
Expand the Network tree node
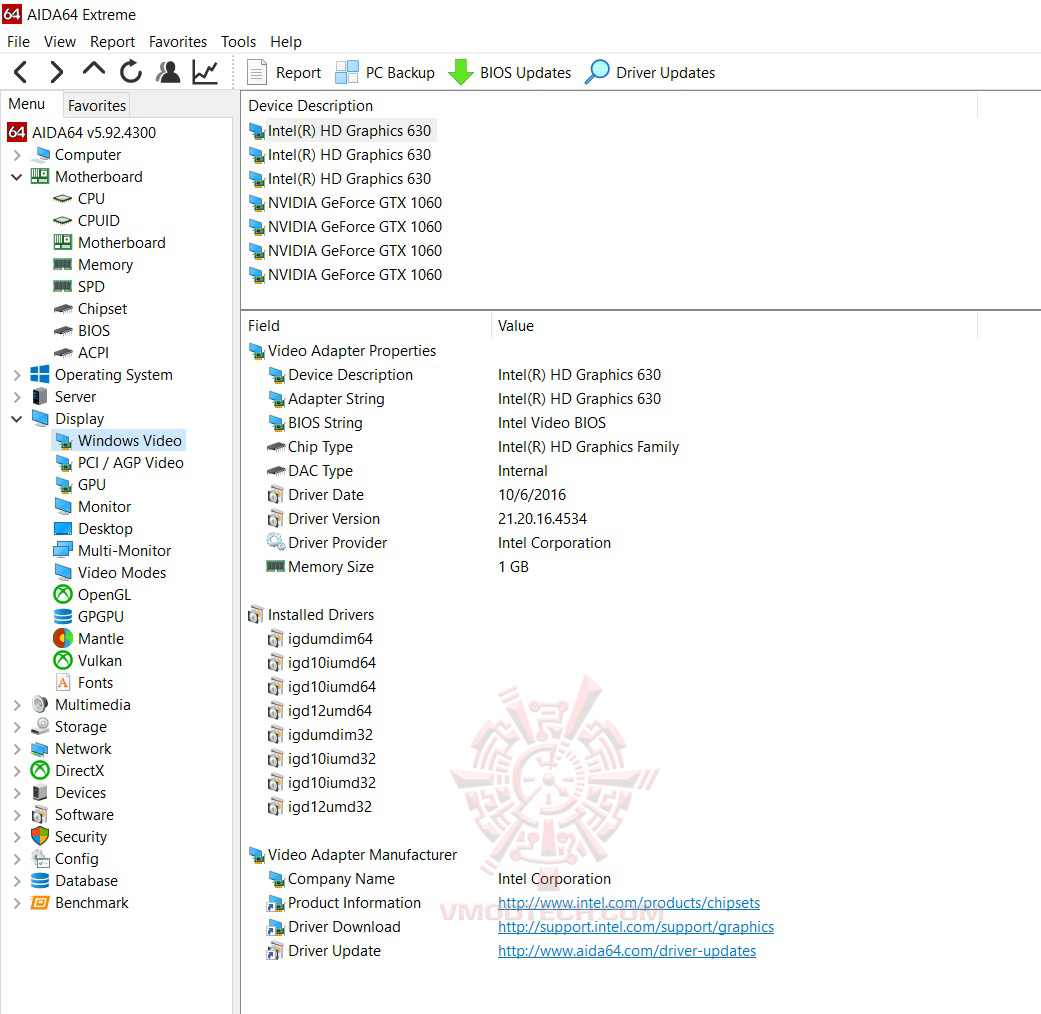coord(17,749)
